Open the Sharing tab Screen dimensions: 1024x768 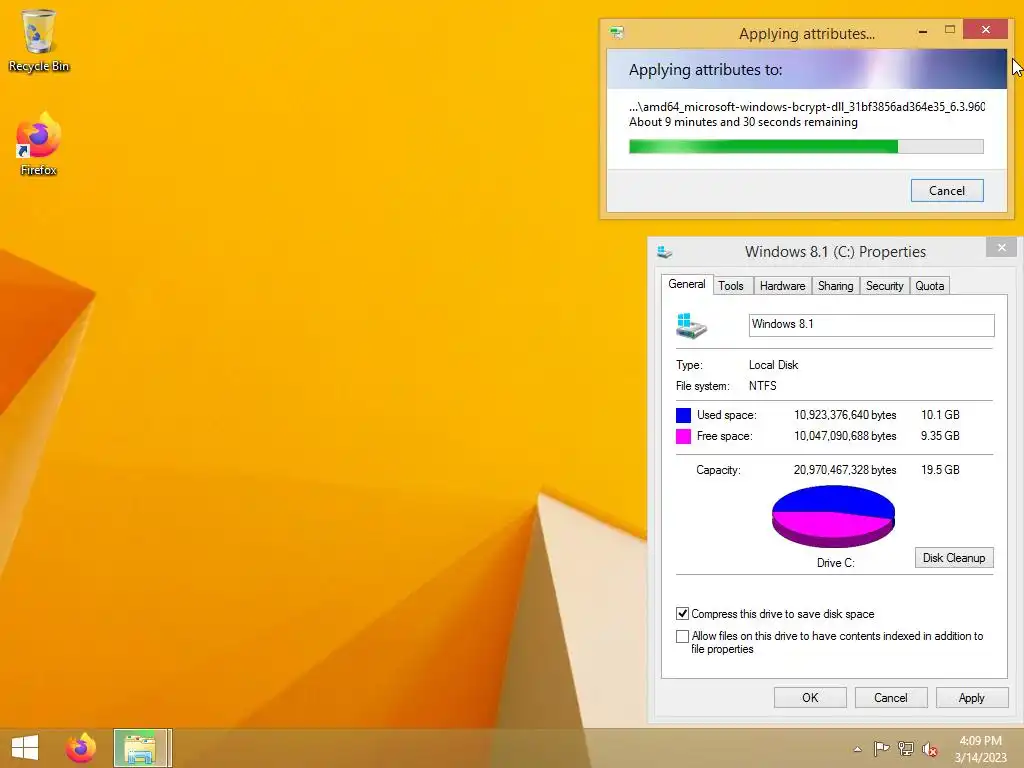pos(835,285)
